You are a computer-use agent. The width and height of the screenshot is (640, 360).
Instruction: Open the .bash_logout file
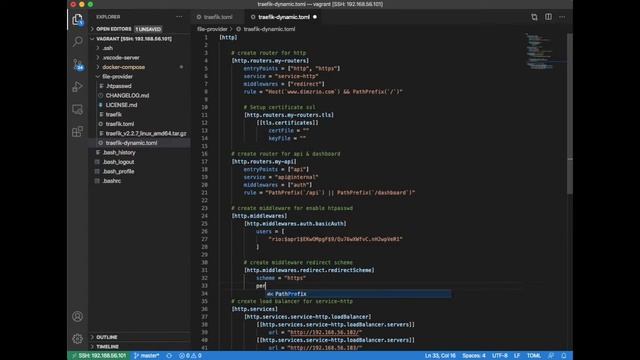point(140,162)
